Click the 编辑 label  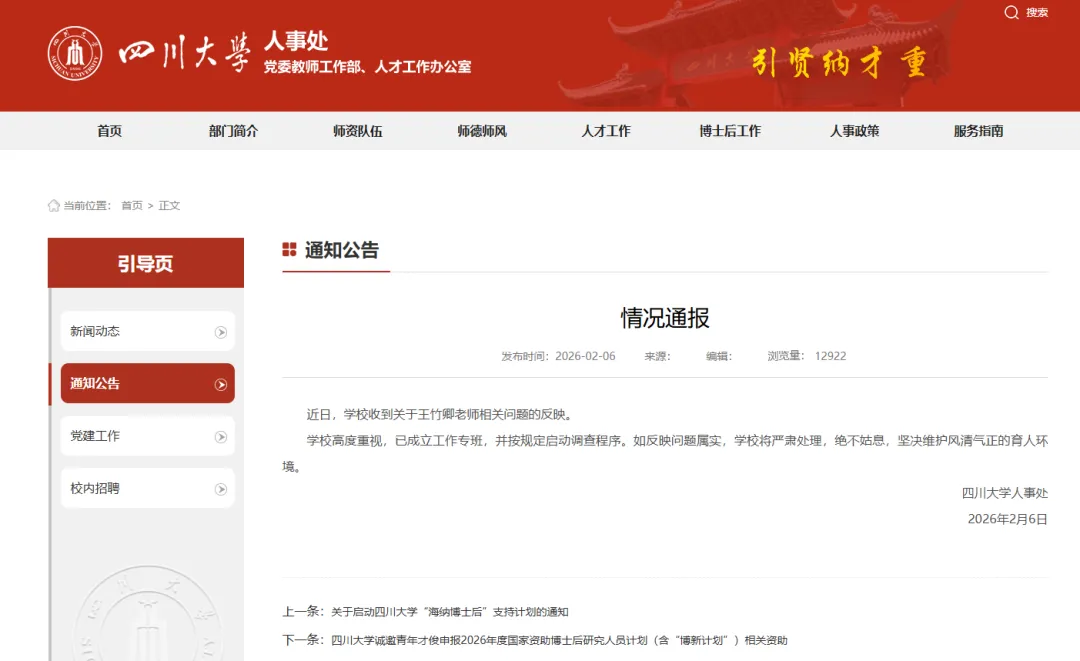click(719, 356)
